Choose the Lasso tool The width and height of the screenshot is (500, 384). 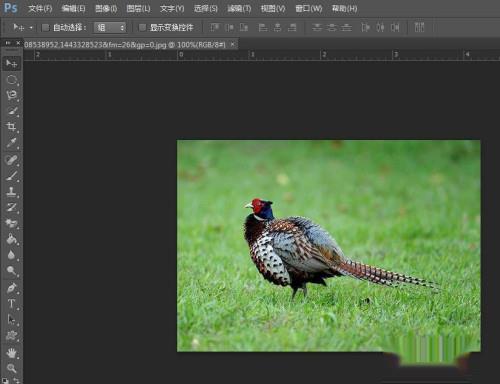[11, 95]
